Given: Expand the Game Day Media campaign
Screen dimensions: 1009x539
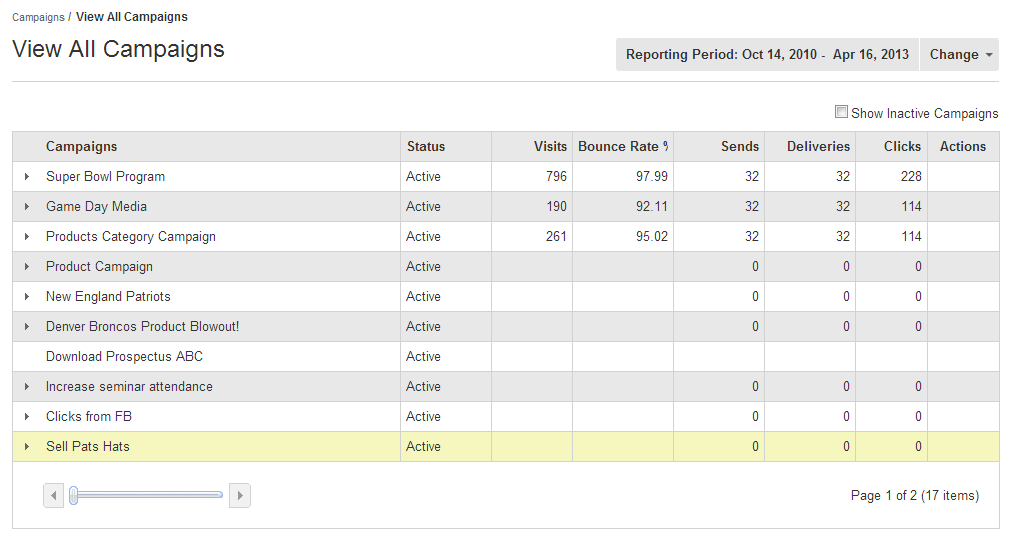Looking at the screenshot, I should point(27,206).
